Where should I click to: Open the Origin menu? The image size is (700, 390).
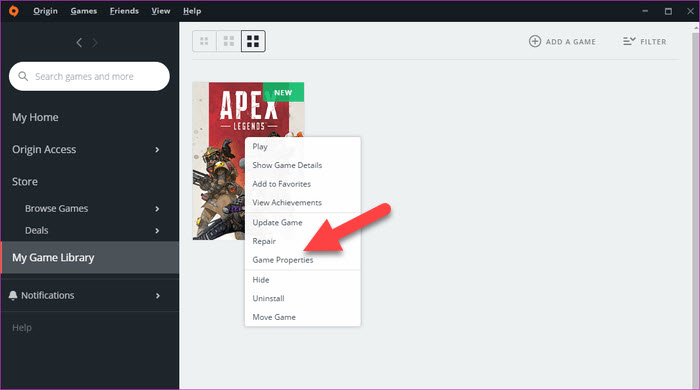46,11
